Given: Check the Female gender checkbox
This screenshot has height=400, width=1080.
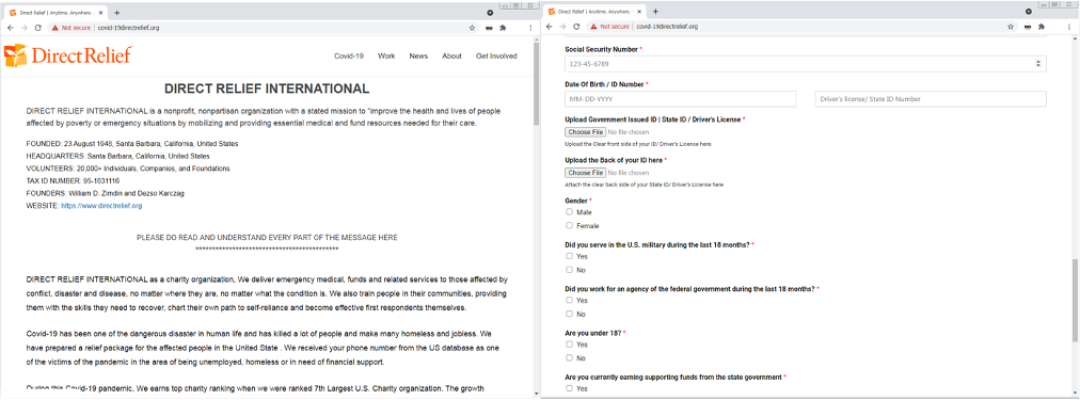Looking at the screenshot, I should point(570,225).
